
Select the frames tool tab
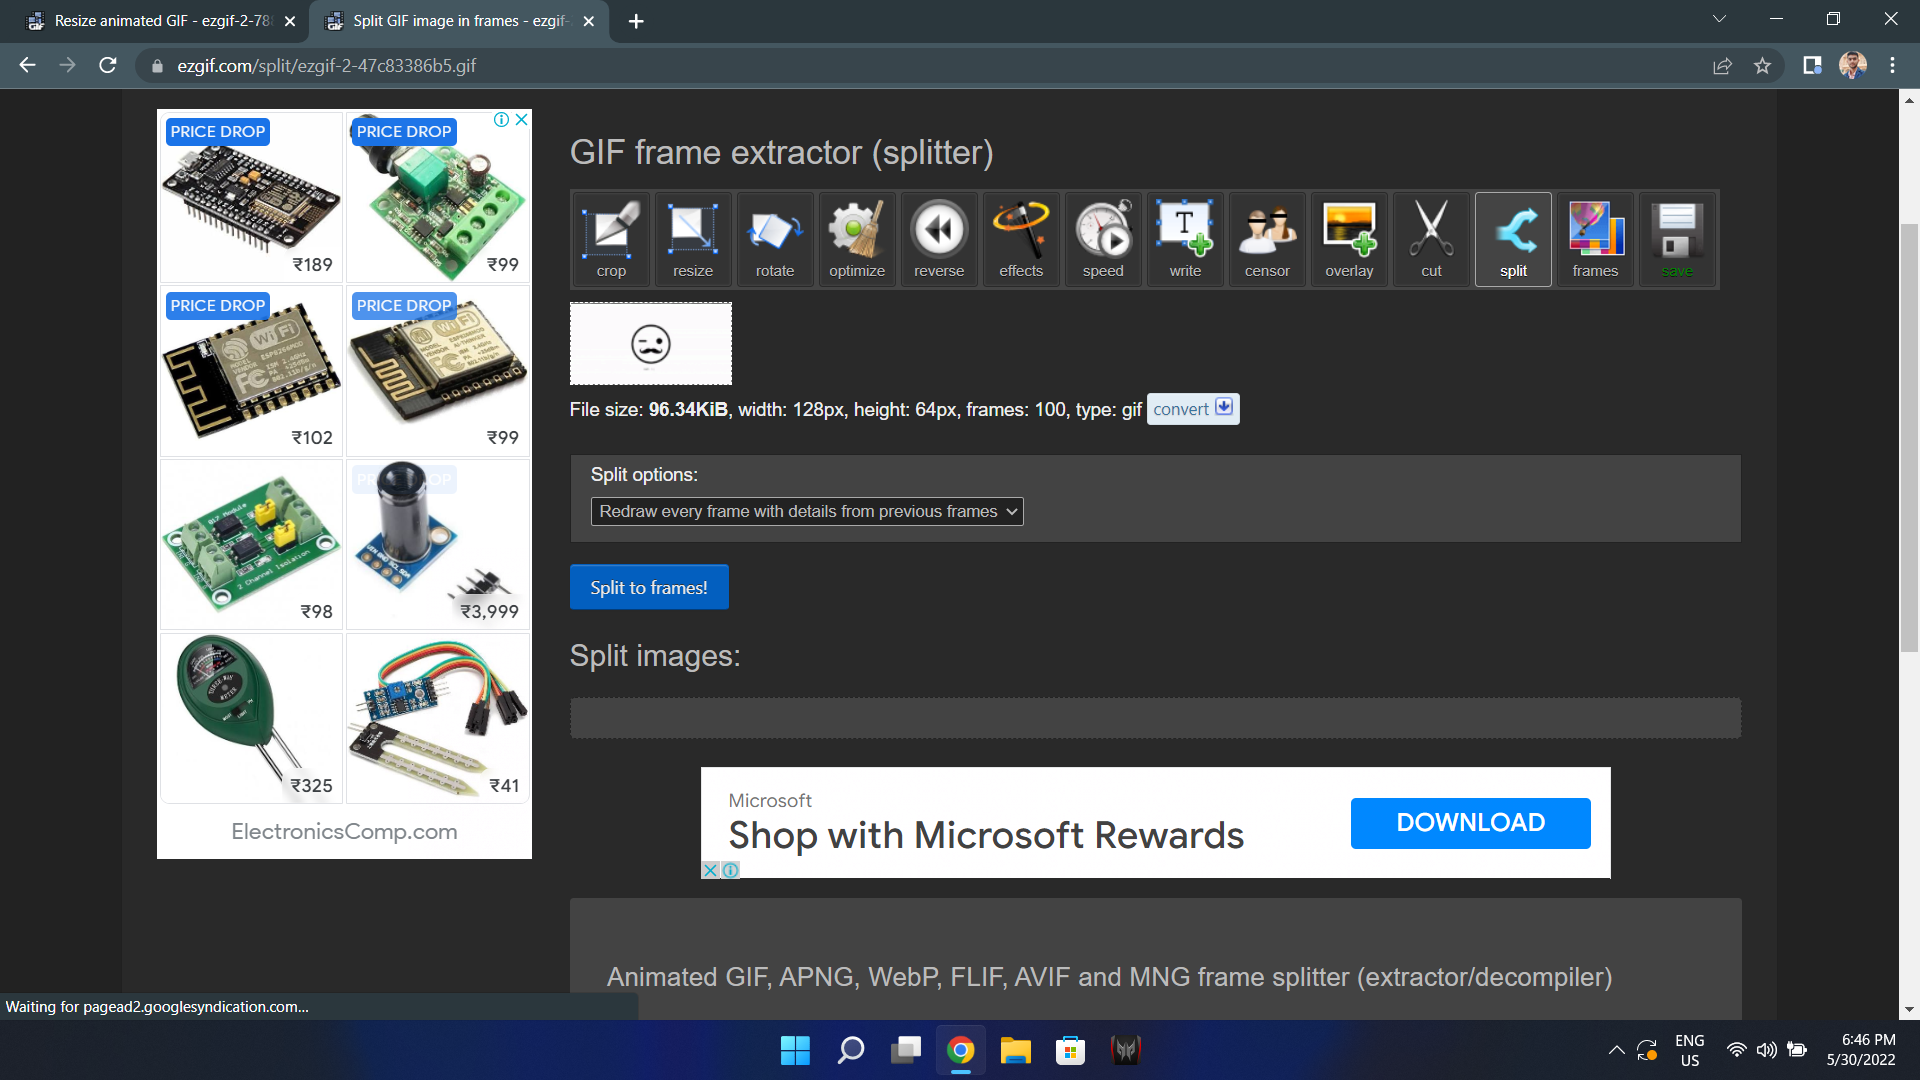pos(1595,239)
